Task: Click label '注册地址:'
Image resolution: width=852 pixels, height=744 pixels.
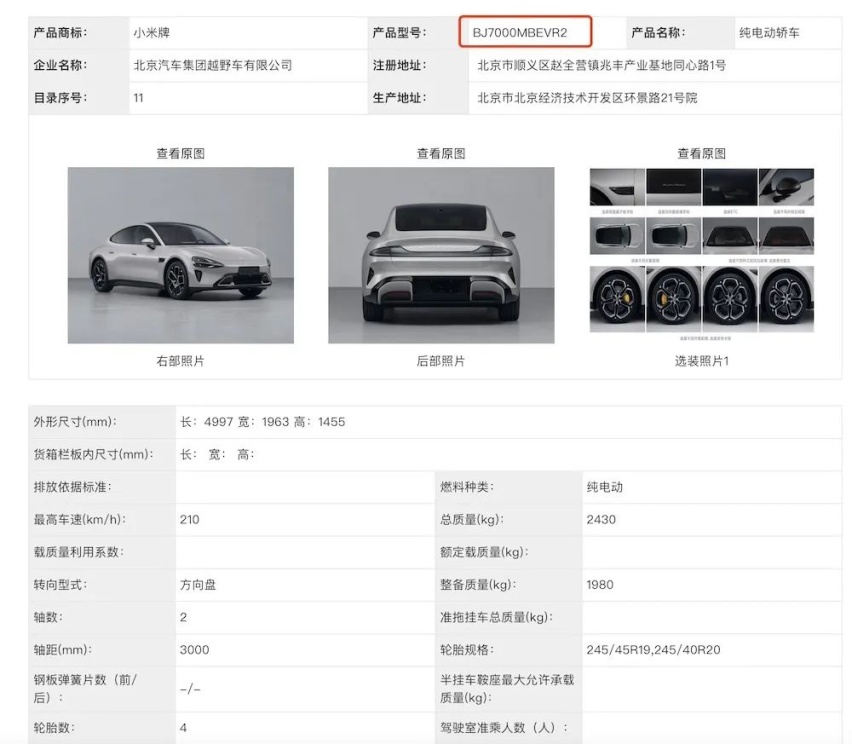Action: click(399, 65)
